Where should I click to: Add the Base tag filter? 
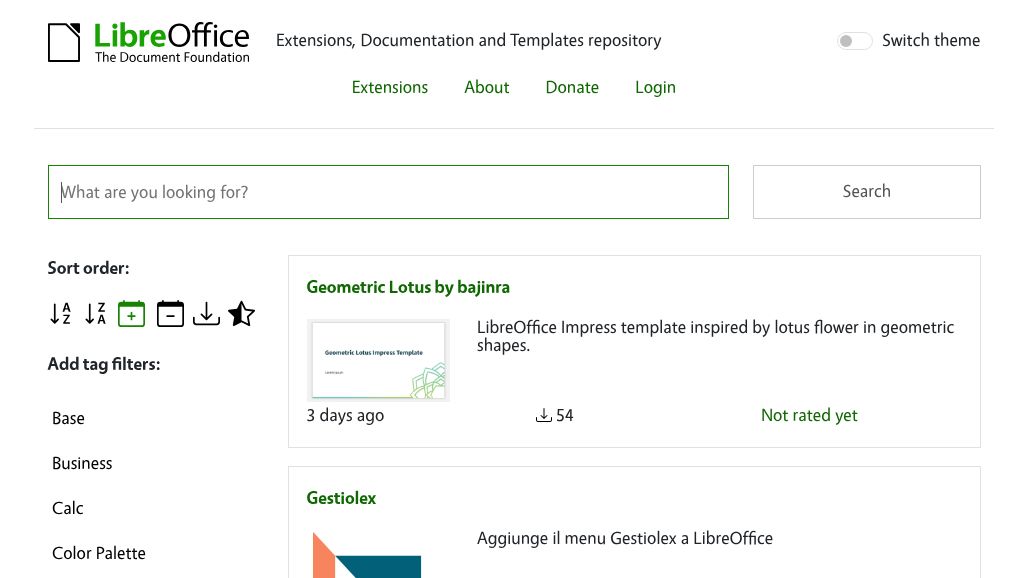point(68,418)
